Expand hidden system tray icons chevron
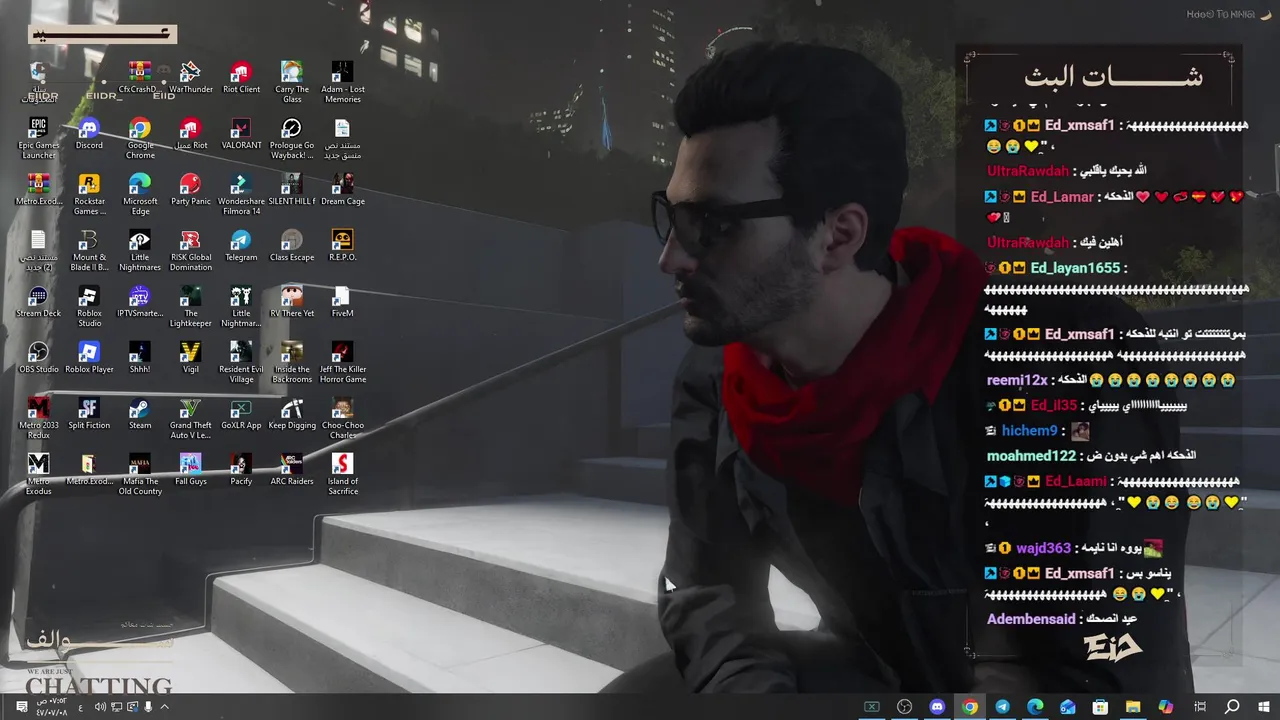 (x=165, y=707)
